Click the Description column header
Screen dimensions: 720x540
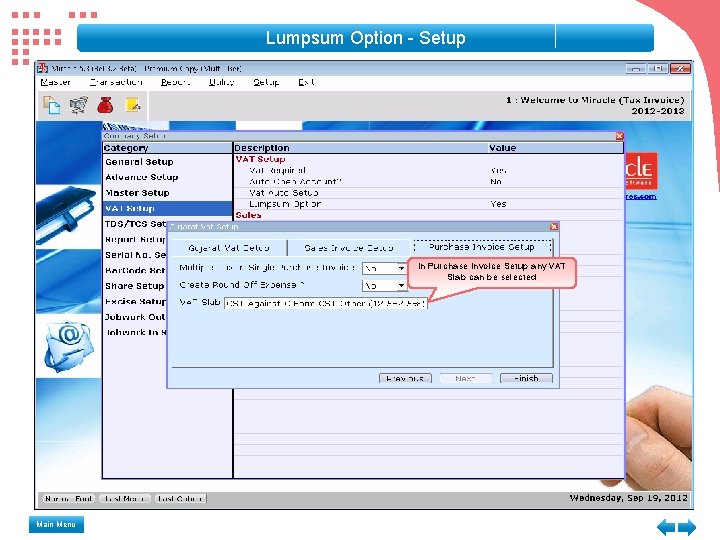(x=360, y=148)
